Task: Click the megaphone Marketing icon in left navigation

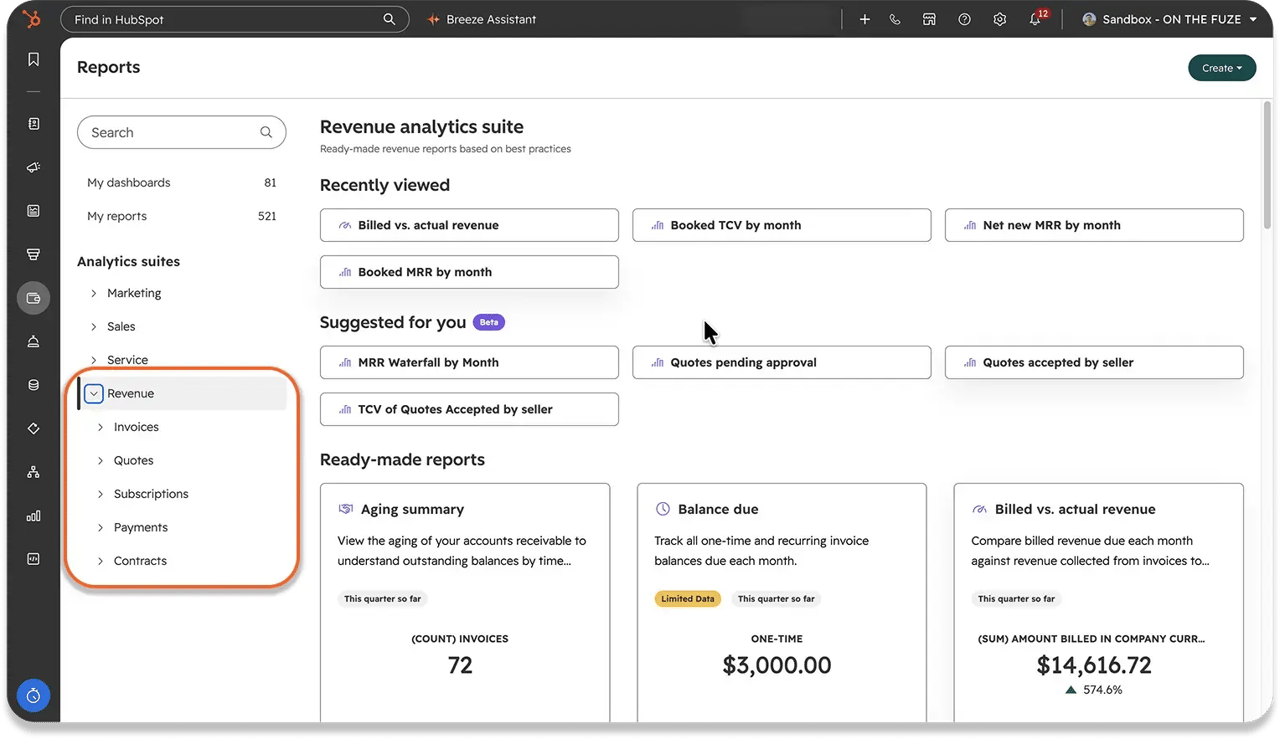Action: 33,168
